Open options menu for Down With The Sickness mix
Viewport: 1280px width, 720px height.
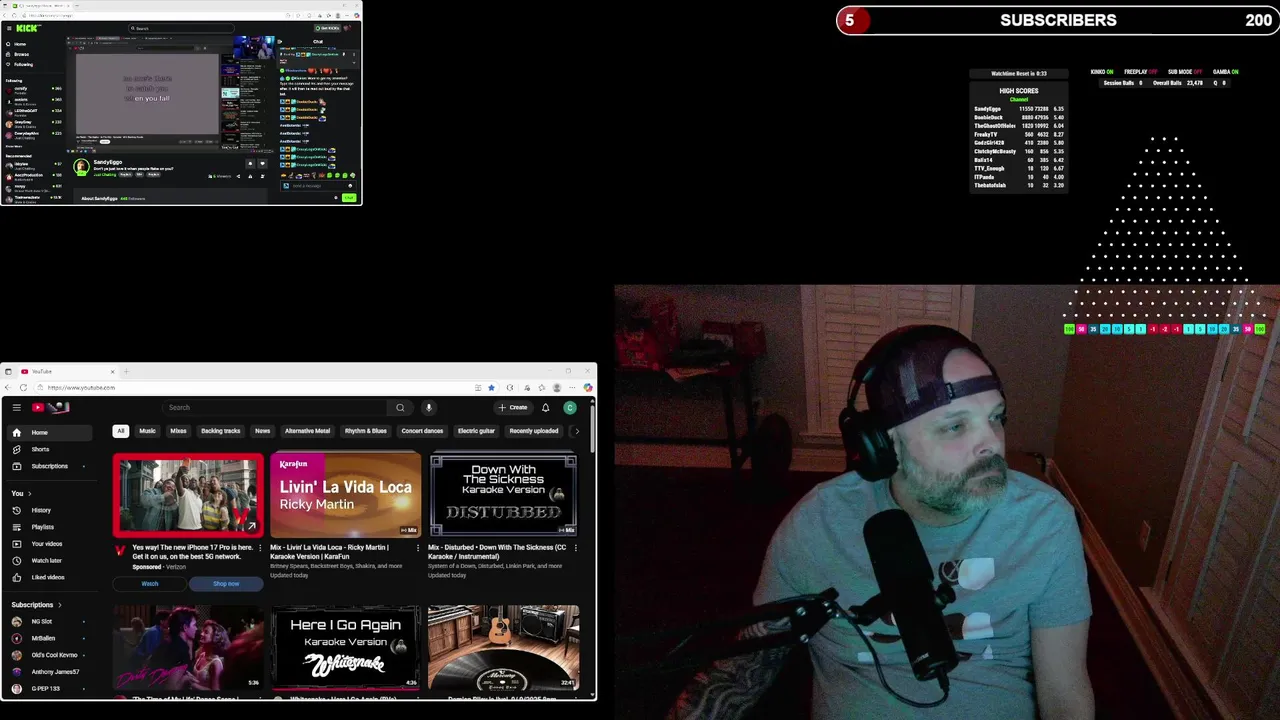pos(575,548)
